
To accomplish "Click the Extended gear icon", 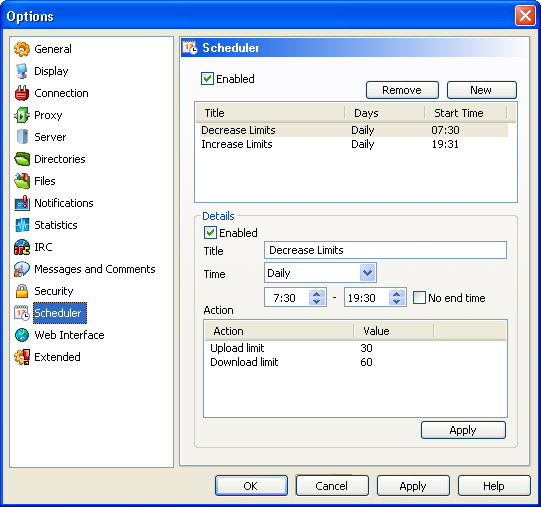I will 22,357.
